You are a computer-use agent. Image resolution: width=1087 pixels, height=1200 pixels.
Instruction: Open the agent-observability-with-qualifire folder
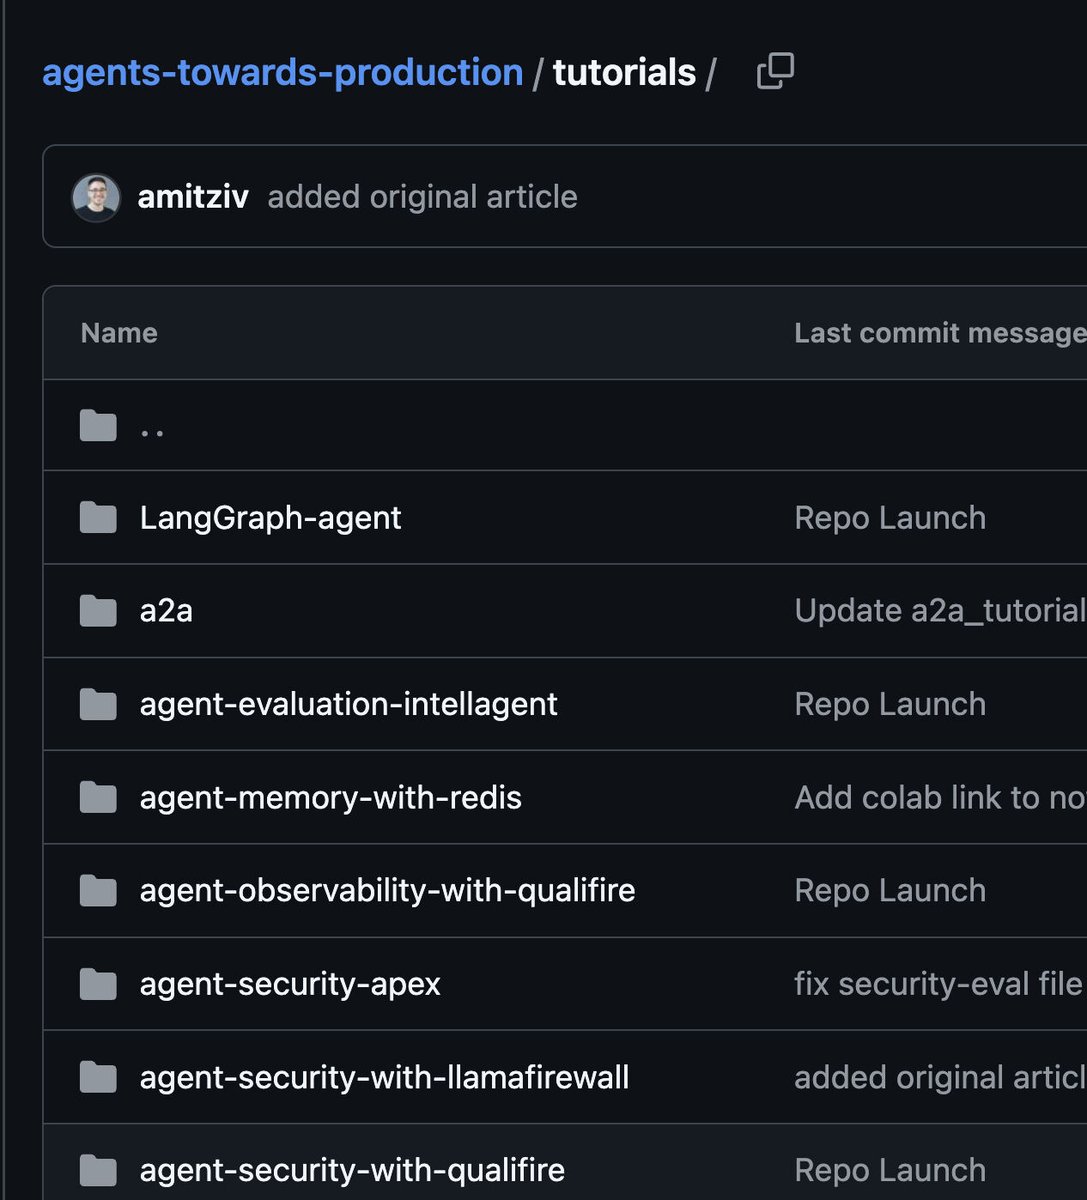click(387, 891)
